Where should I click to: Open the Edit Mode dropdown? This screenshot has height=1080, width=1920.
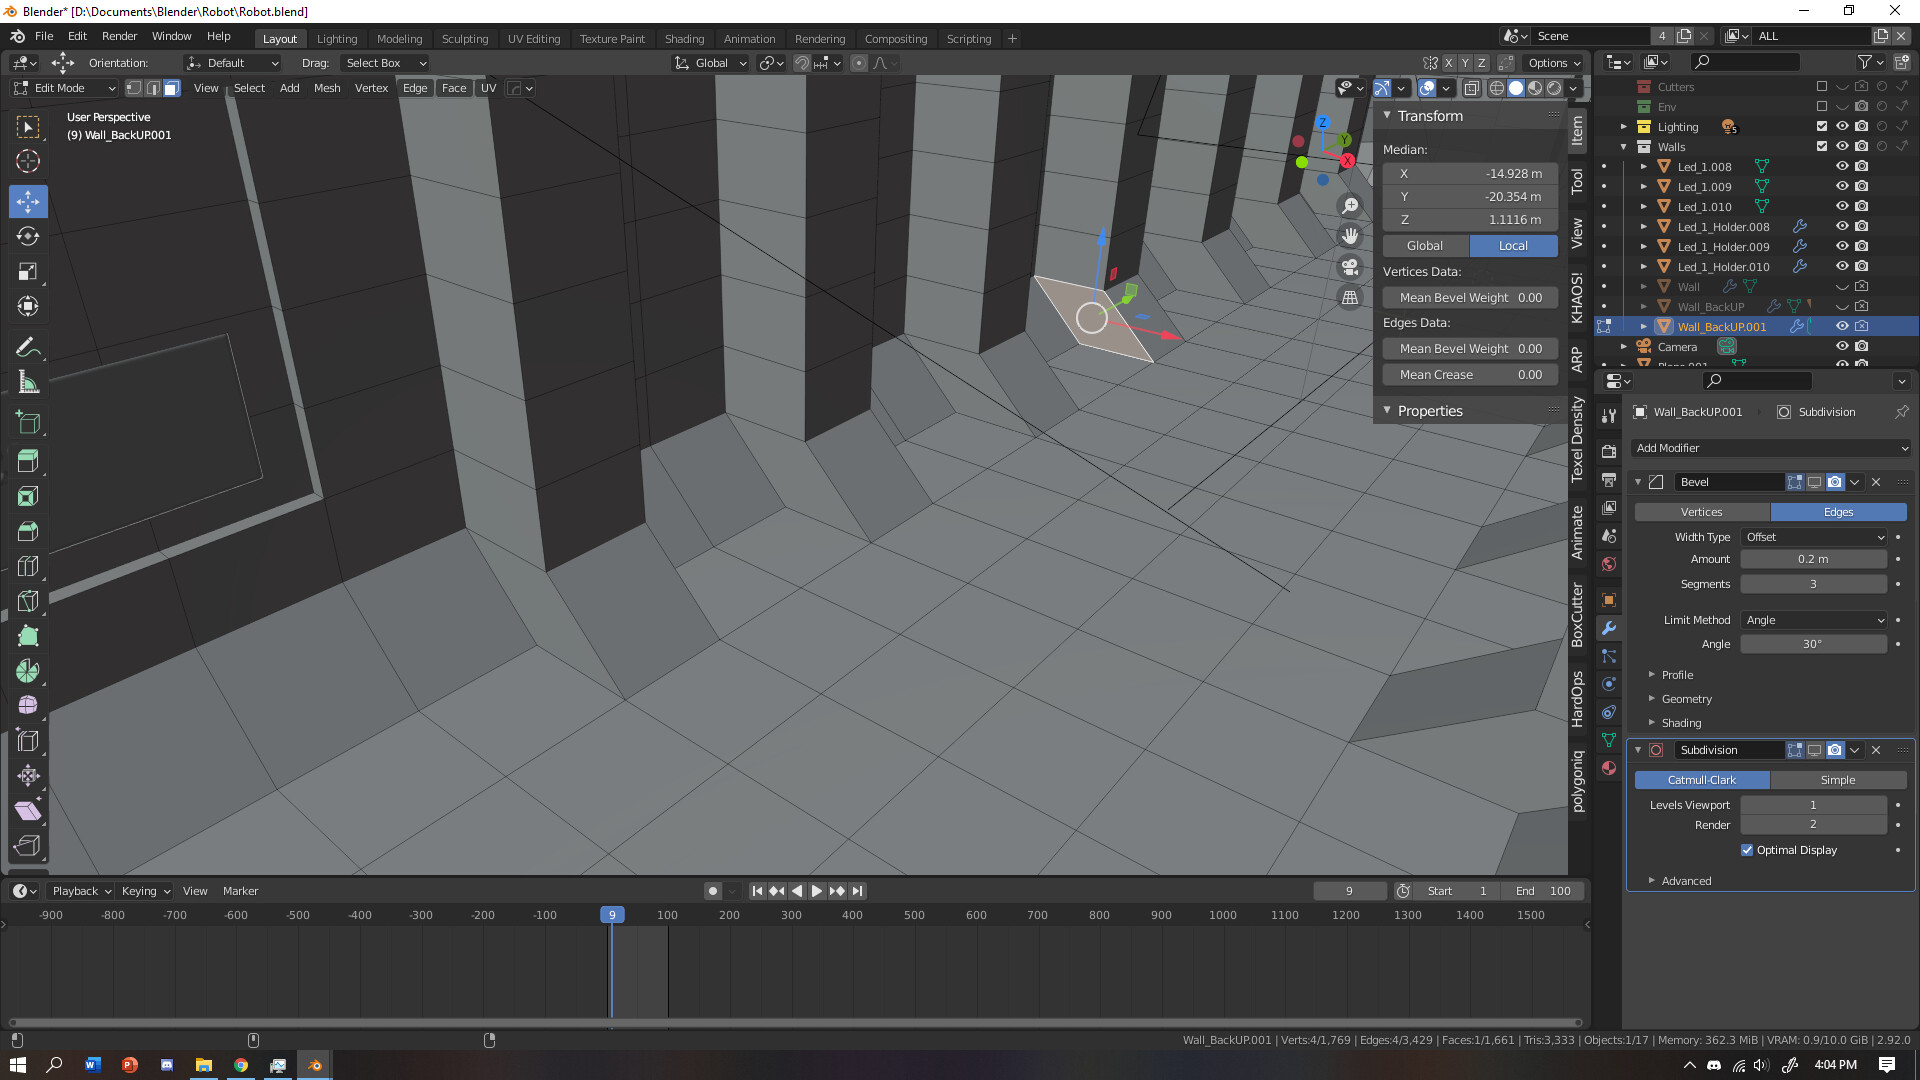coord(65,88)
